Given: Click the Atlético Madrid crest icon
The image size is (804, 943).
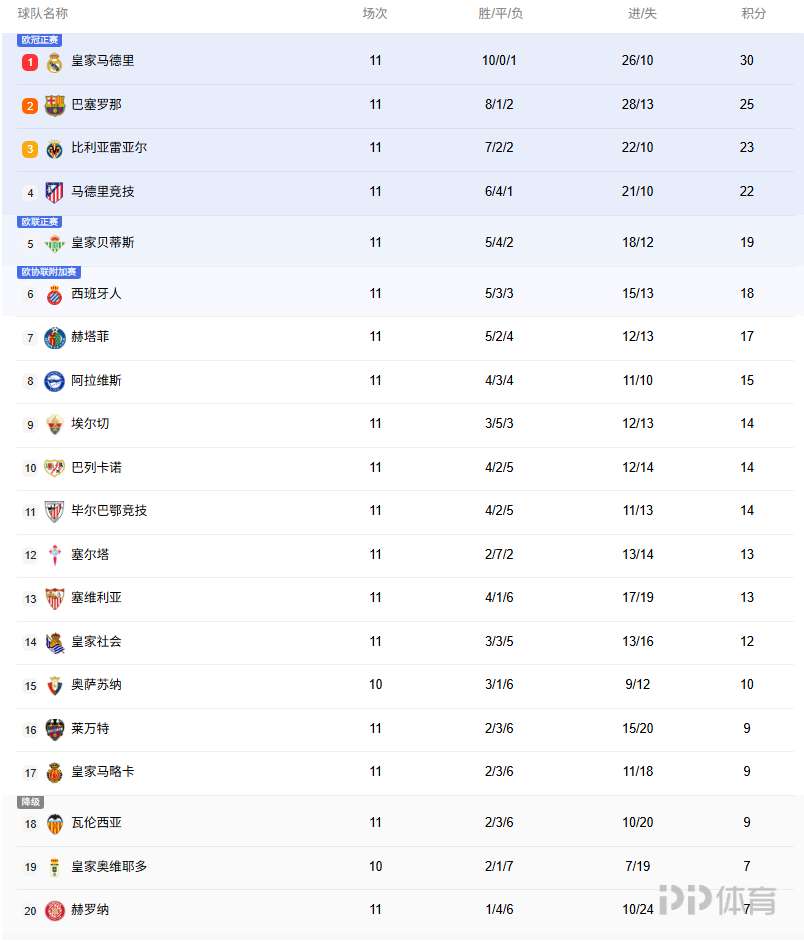Looking at the screenshot, I should point(54,192).
